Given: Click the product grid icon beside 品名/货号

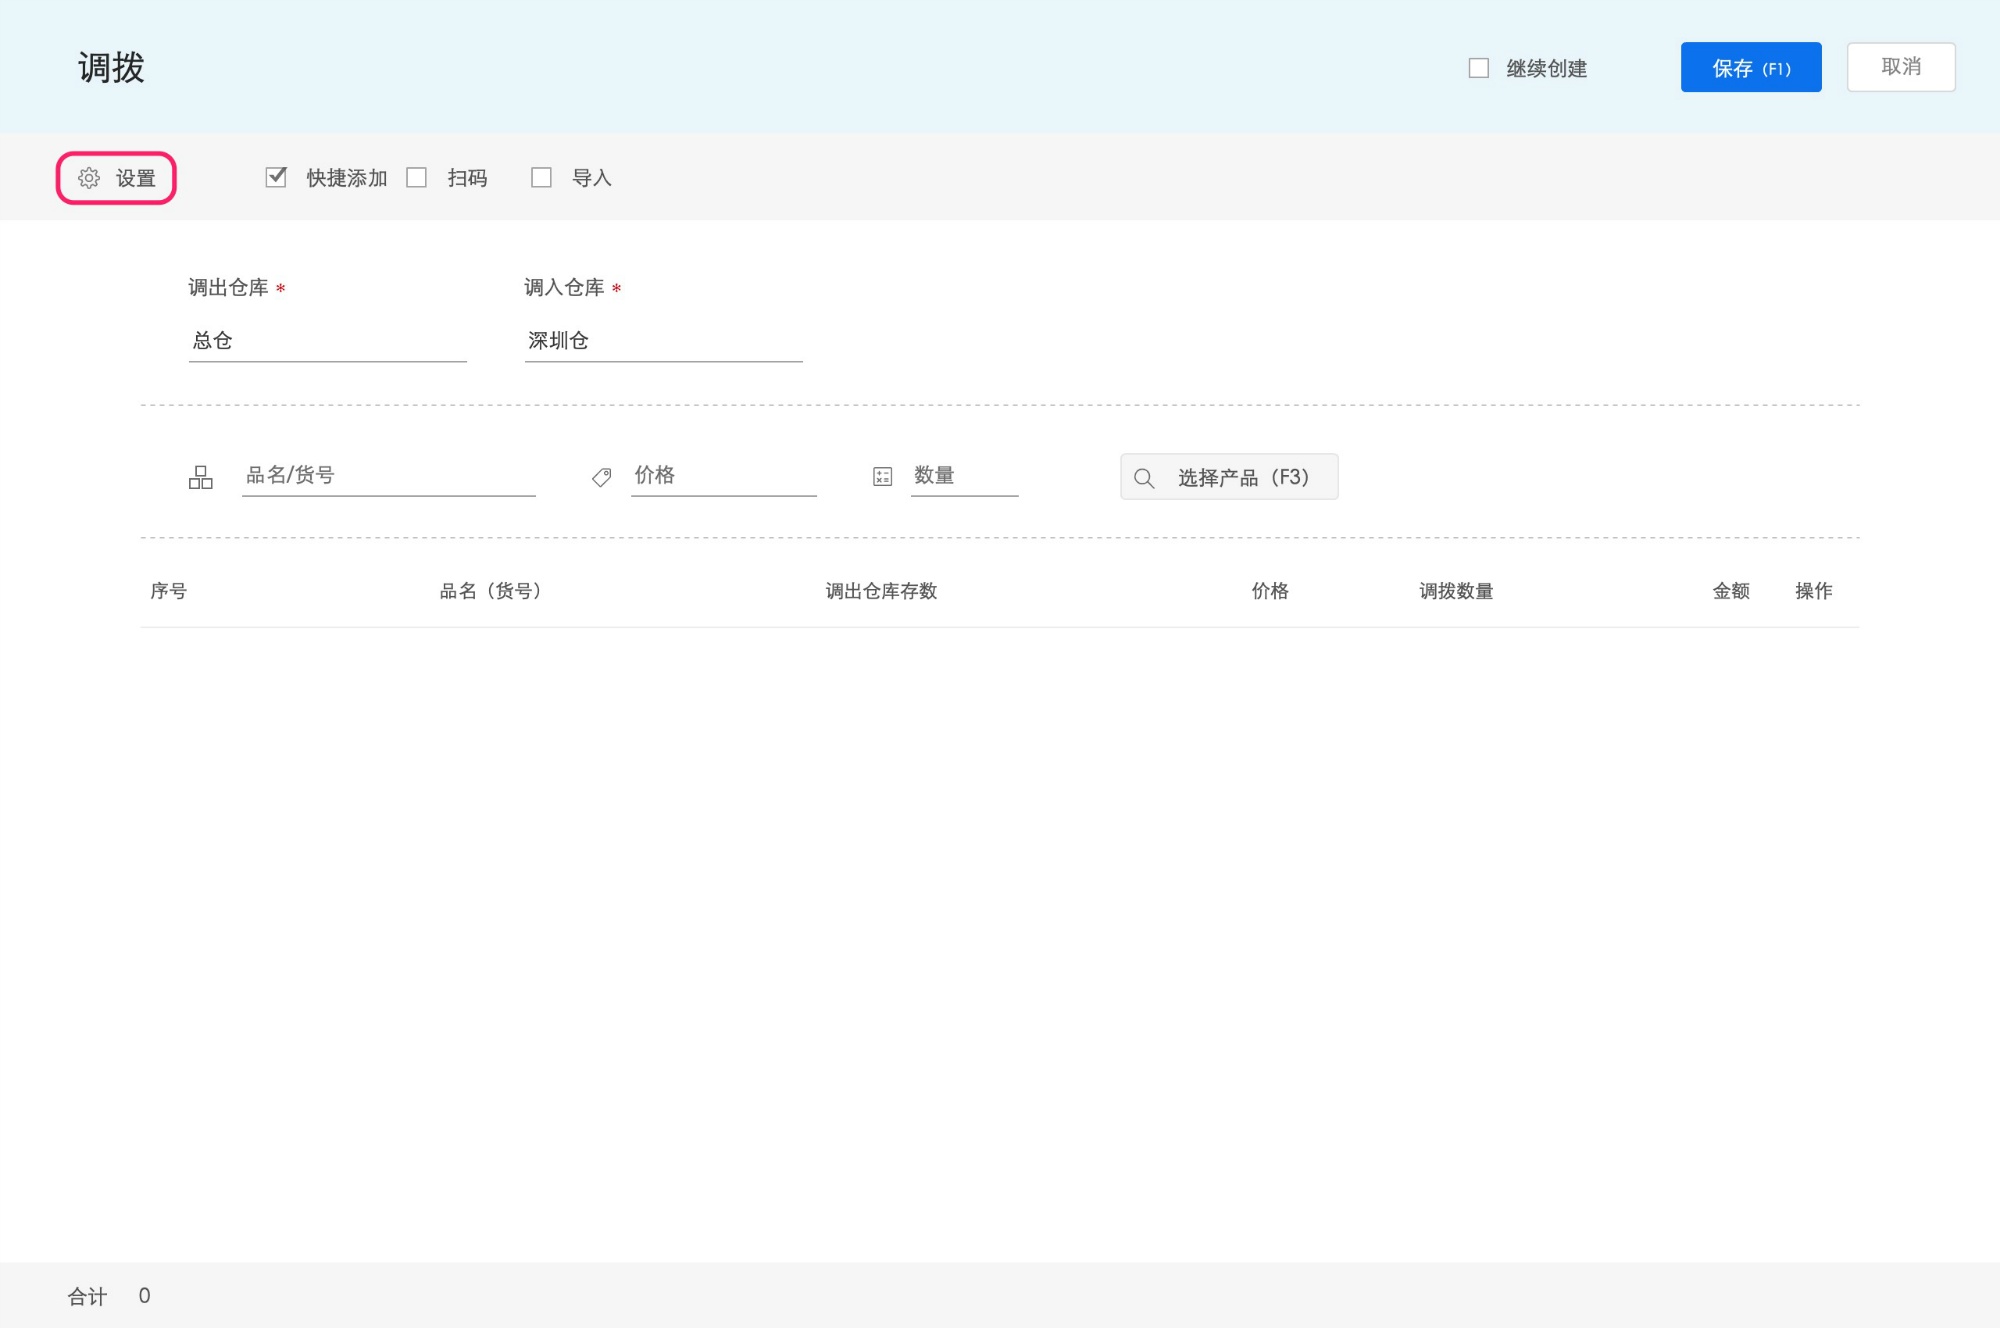Looking at the screenshot, I should (201, 477).
